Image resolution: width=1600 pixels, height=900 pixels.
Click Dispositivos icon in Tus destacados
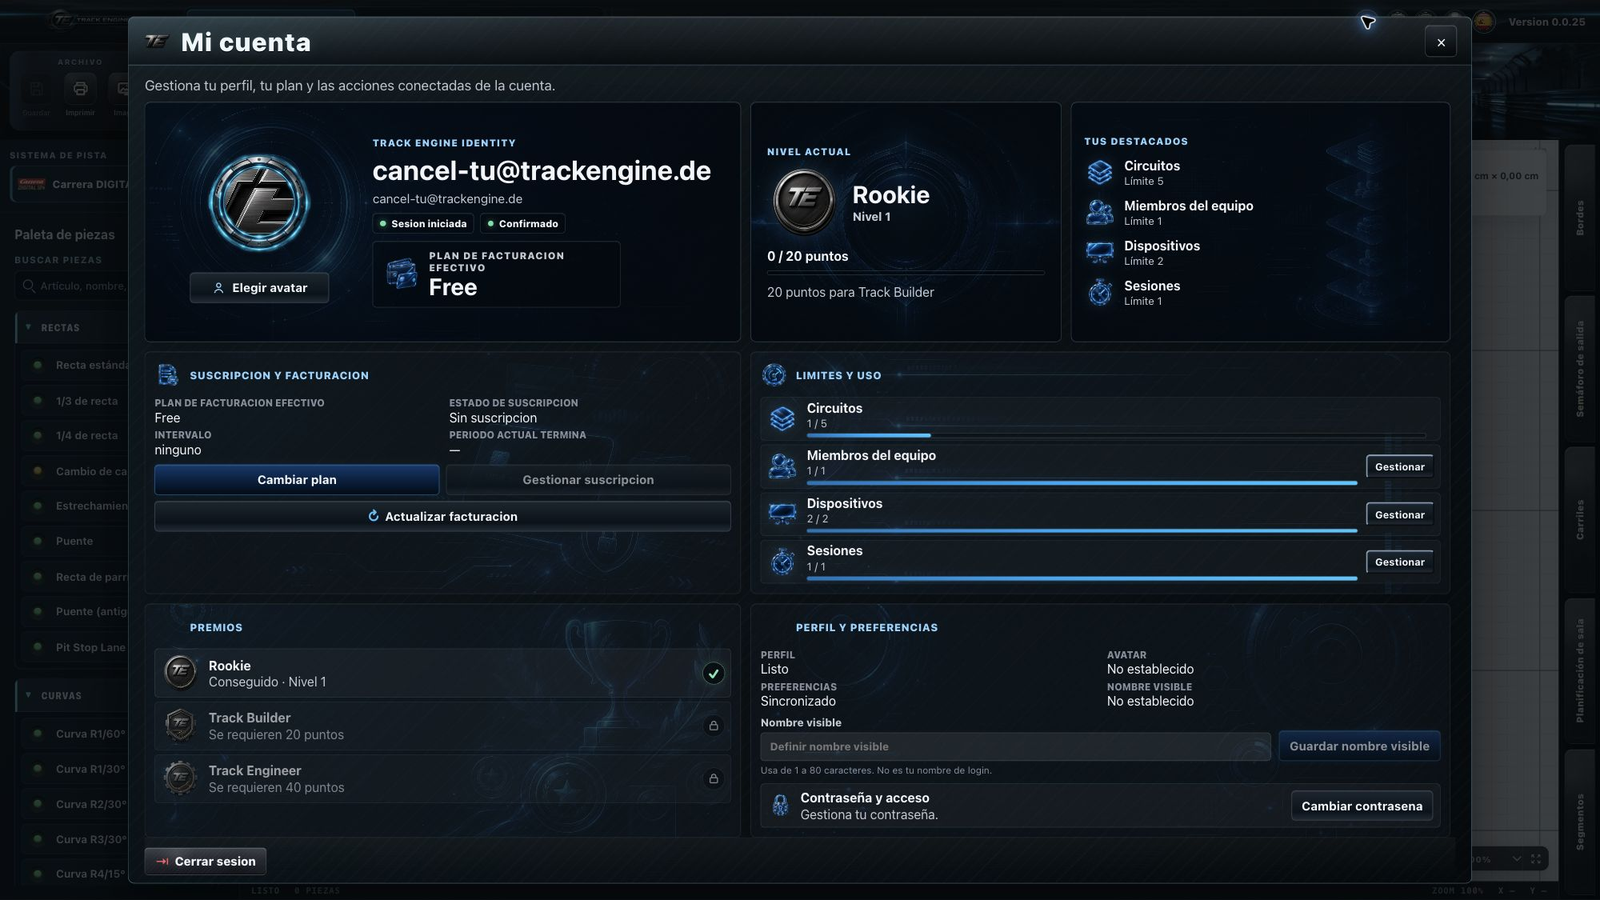point(1100,252)
